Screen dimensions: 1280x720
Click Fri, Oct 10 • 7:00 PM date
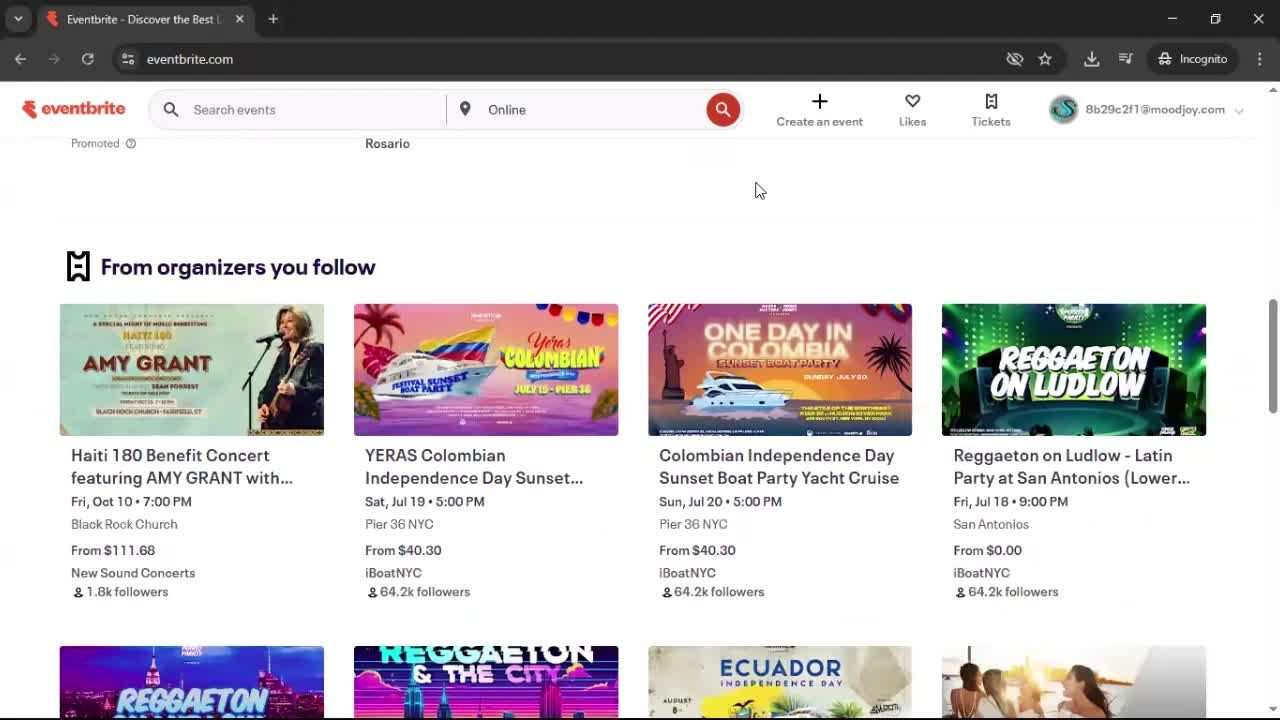click(x=131, y=502)
